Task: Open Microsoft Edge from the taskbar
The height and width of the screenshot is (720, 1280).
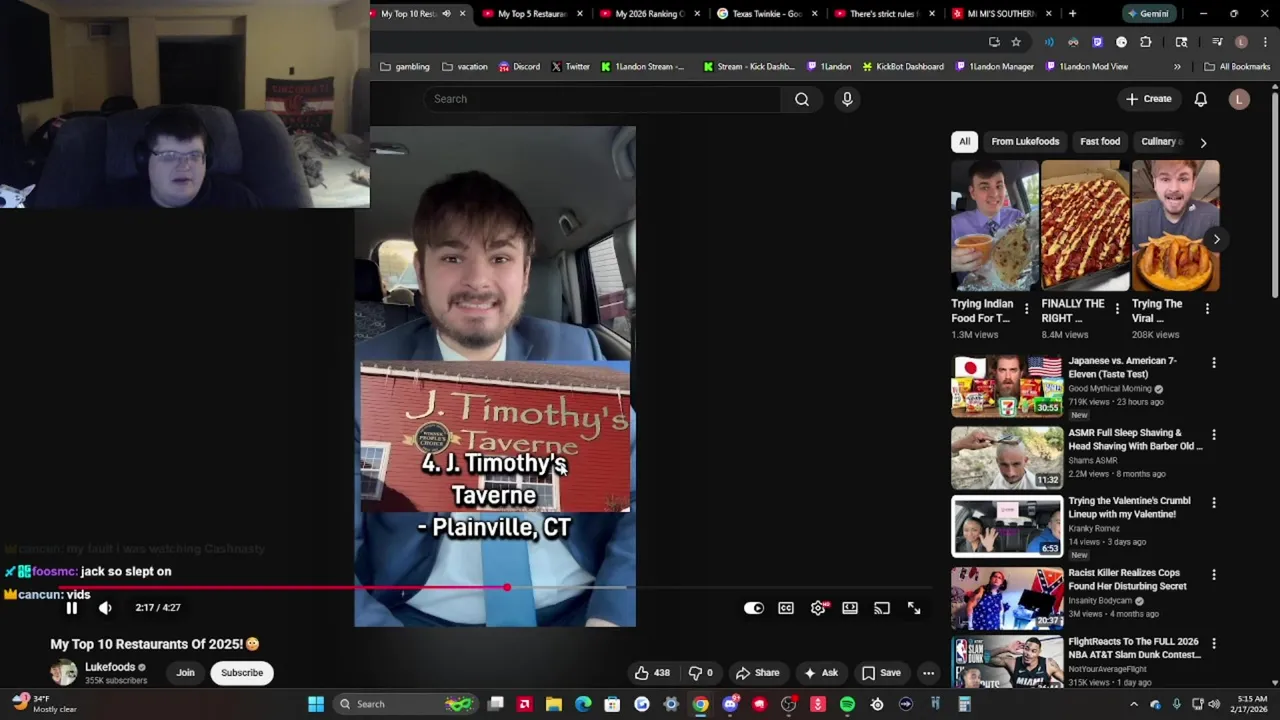Action: (583, 704)
